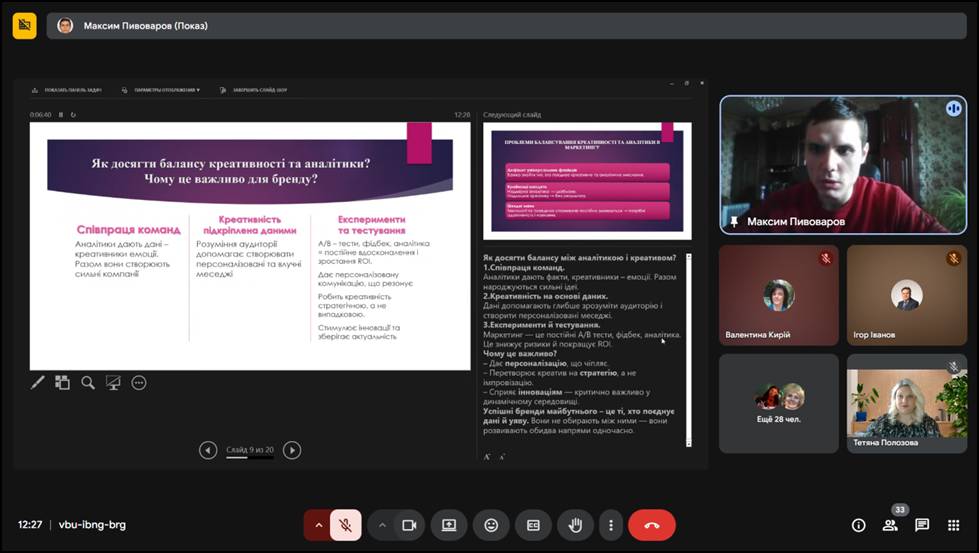Open the emoji reactions icon
The height and width of the screenshot is (553, 979).
(491, 525)
